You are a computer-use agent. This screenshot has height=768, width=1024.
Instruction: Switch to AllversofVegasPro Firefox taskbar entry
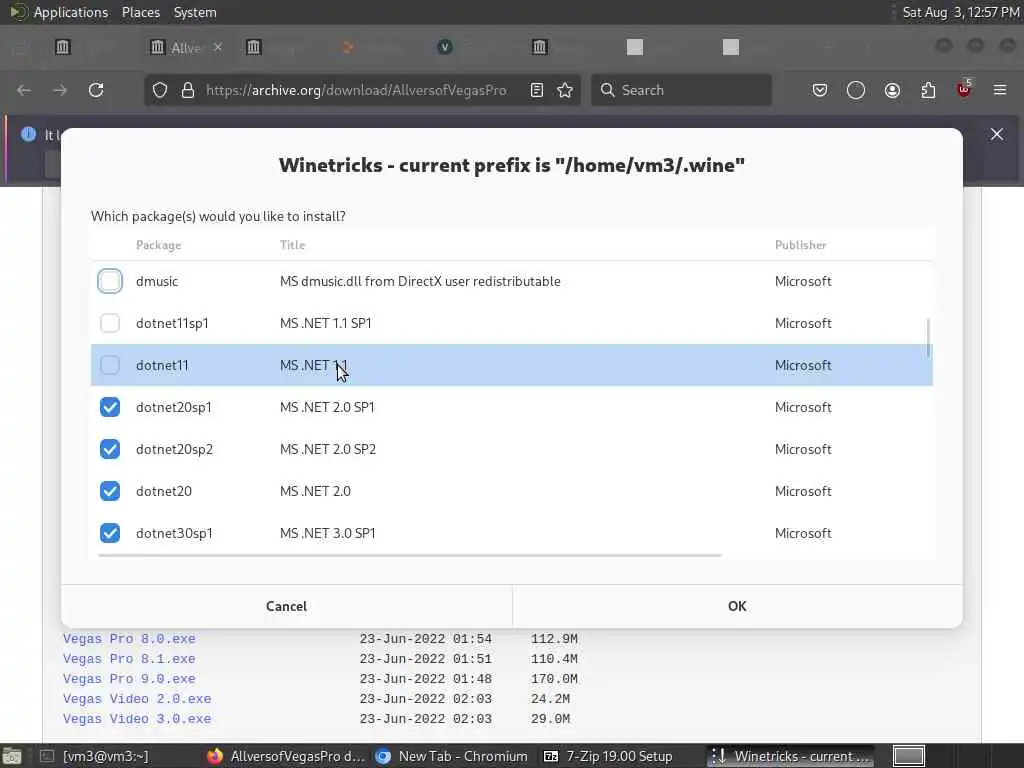pos(286,756)
